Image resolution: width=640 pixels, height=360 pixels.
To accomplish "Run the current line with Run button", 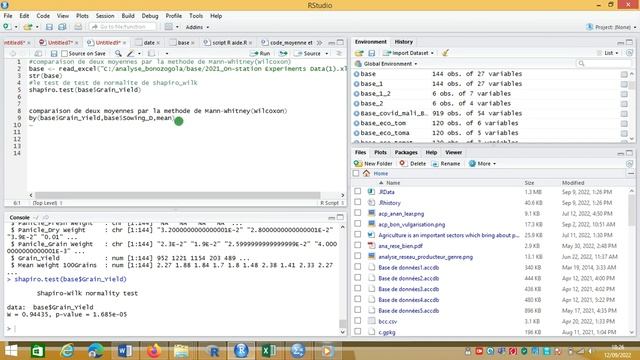I will point(260,53).
